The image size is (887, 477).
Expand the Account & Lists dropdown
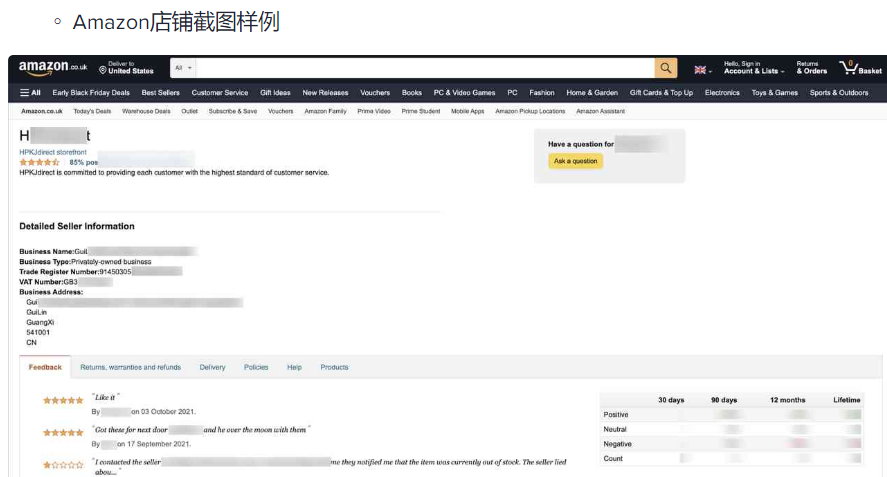point(753,68)
